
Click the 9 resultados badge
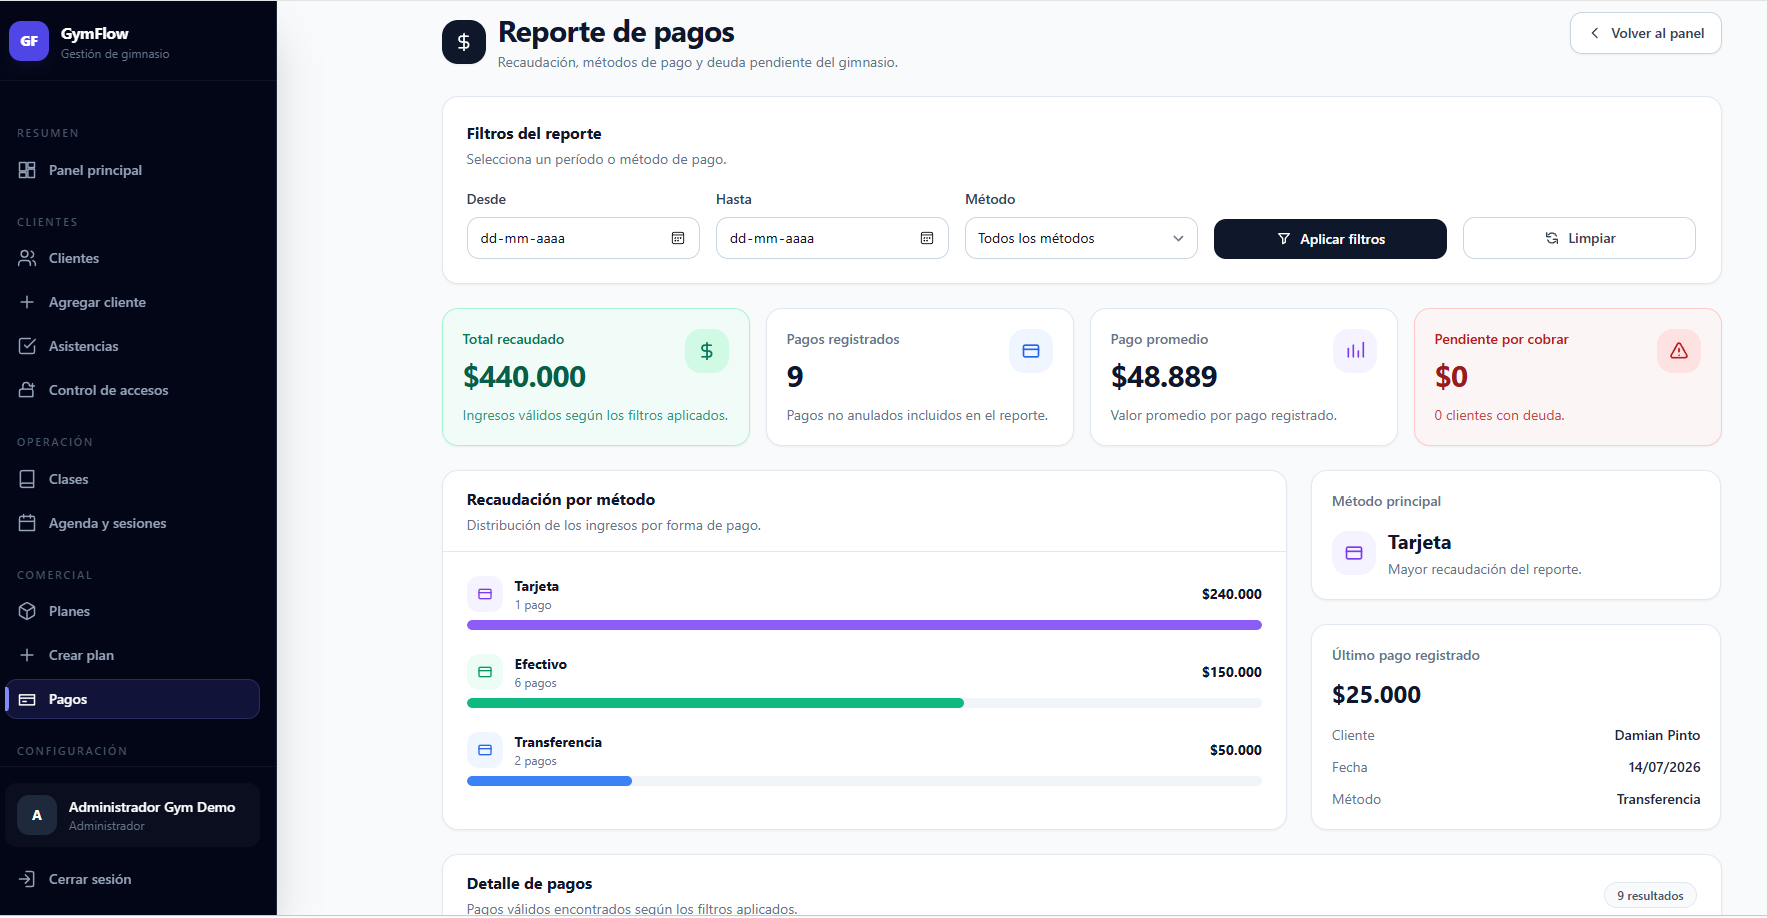coord(1650,896)
